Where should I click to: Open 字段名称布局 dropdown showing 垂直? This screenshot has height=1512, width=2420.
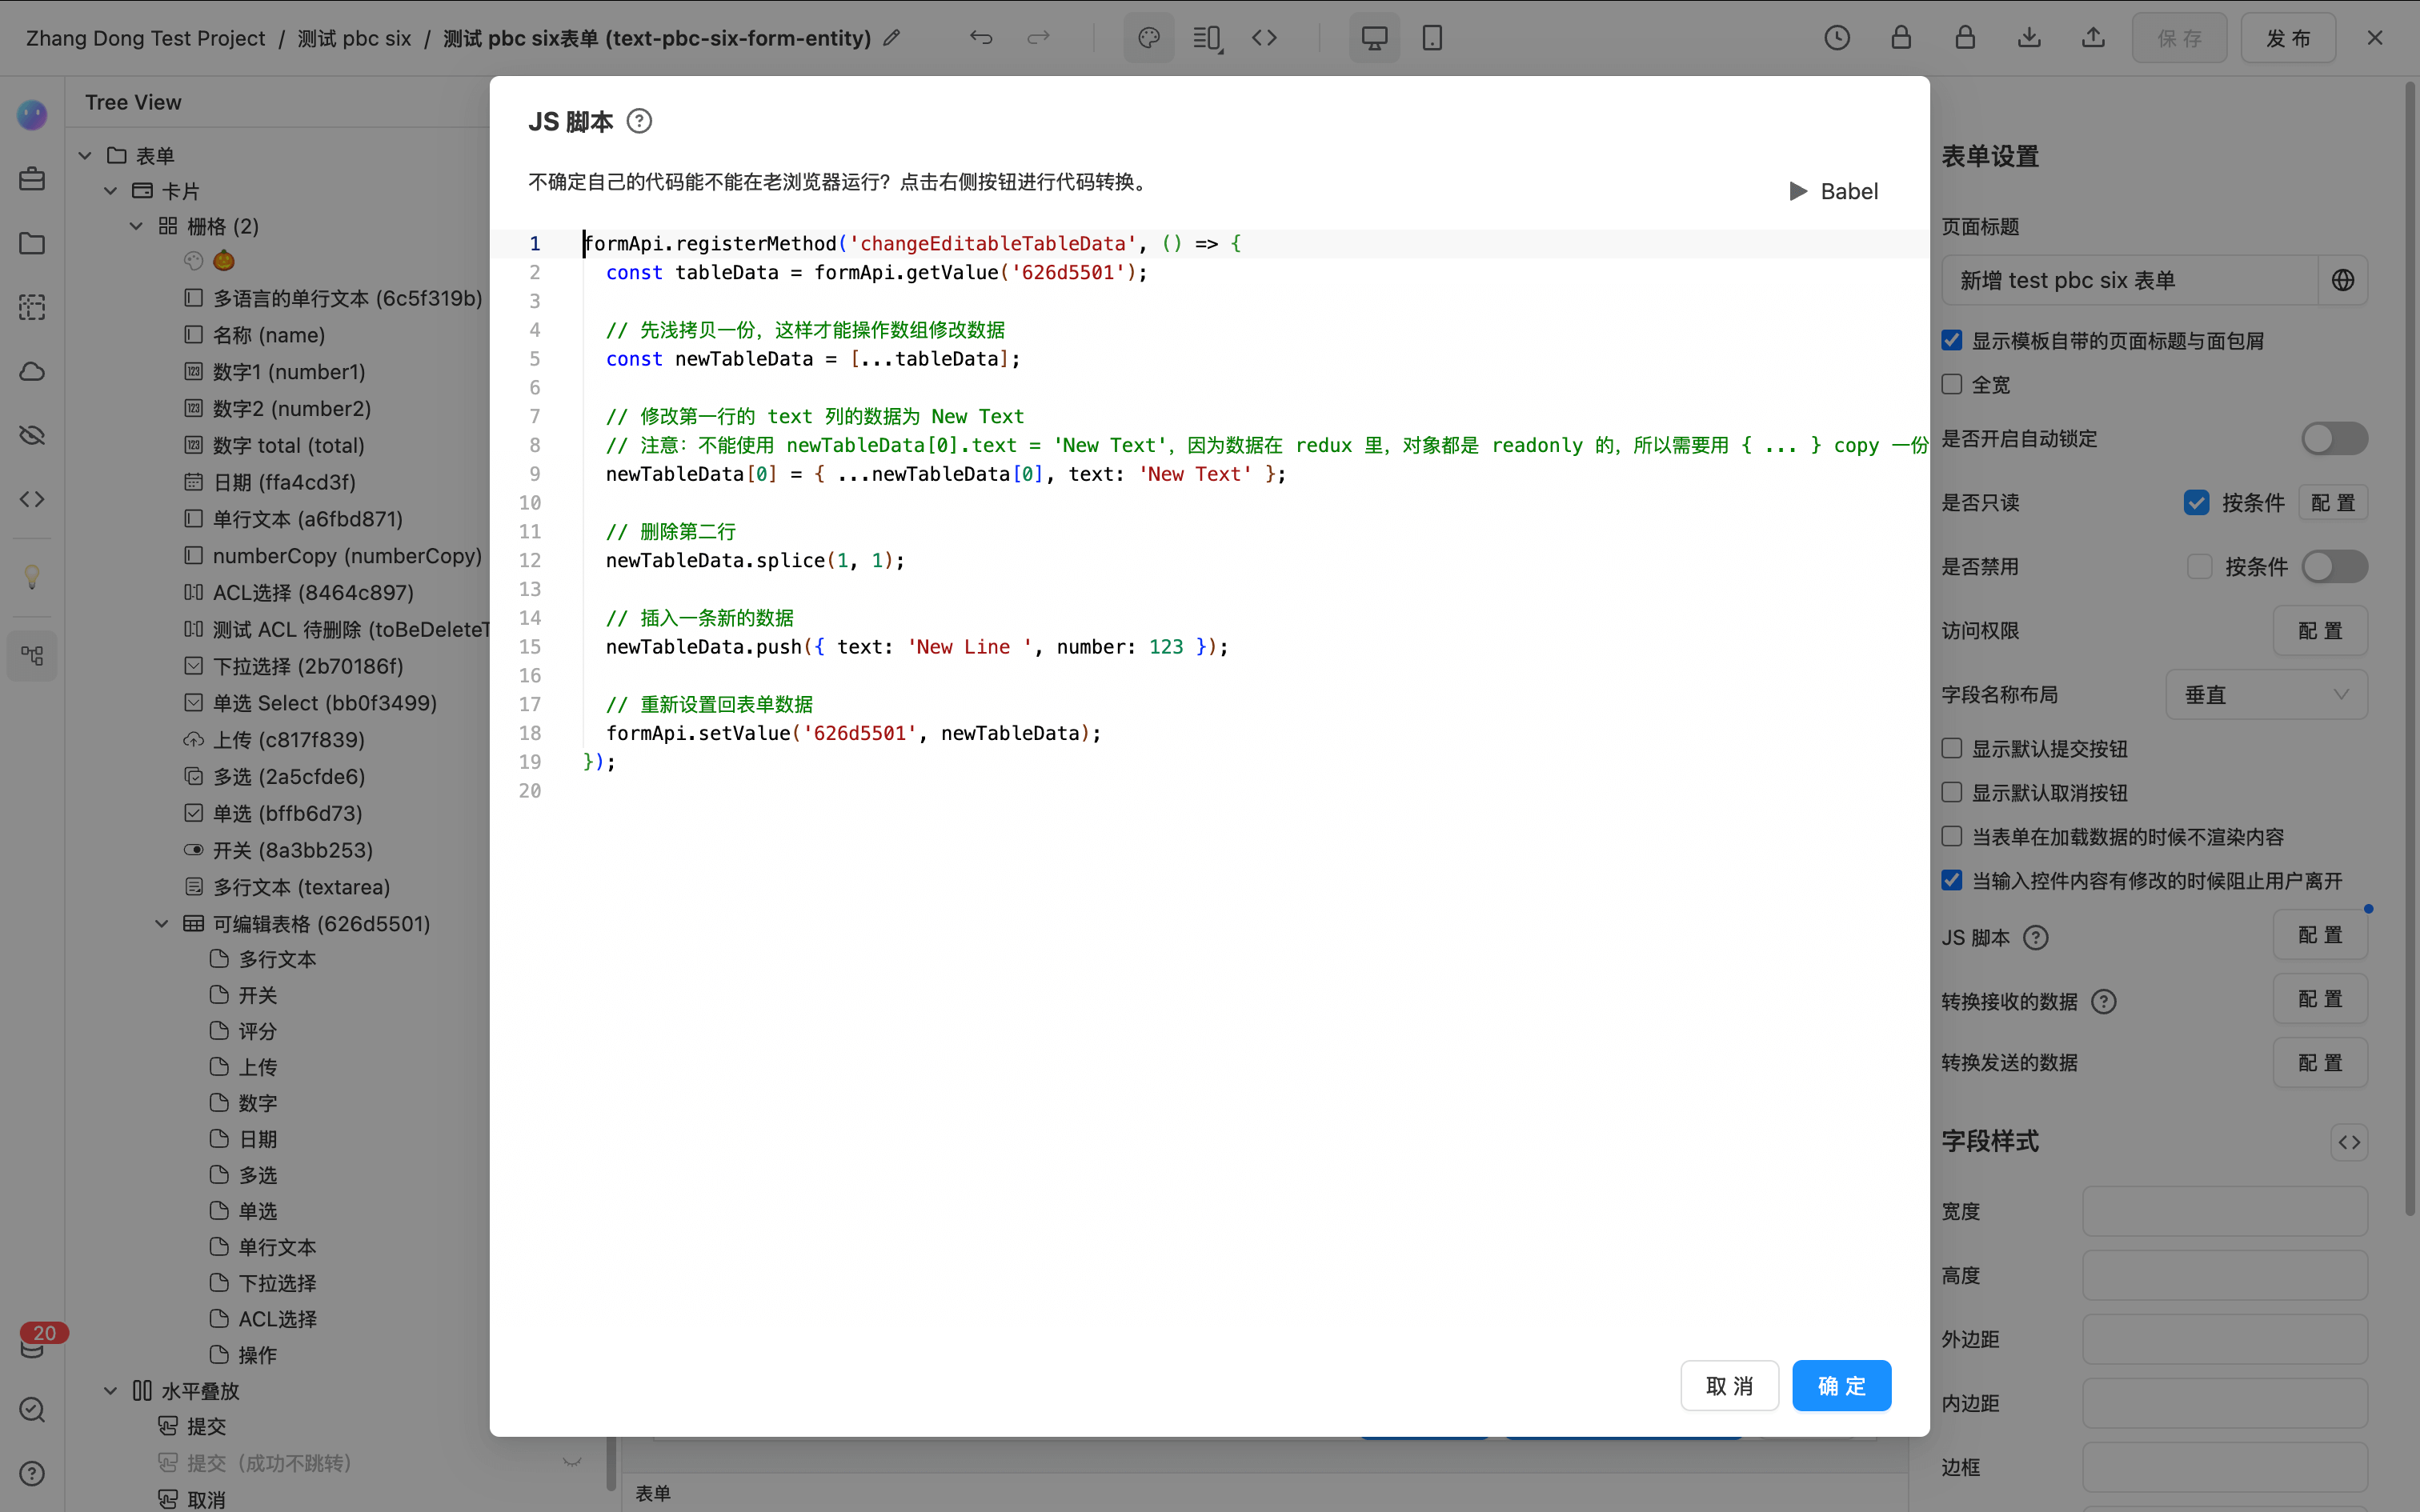click(x=2266, y=694)
